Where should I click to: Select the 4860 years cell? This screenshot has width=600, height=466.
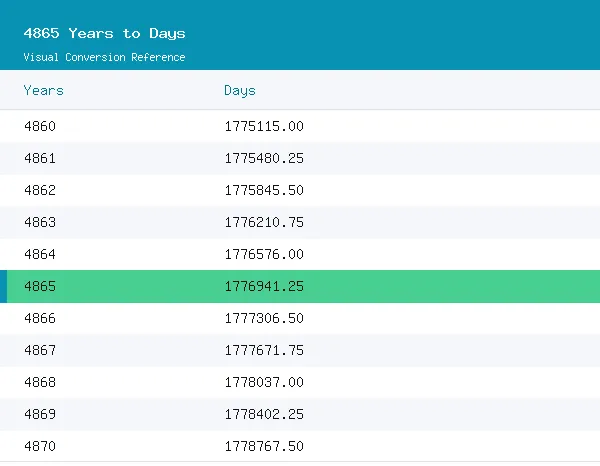tap(40, 126)
